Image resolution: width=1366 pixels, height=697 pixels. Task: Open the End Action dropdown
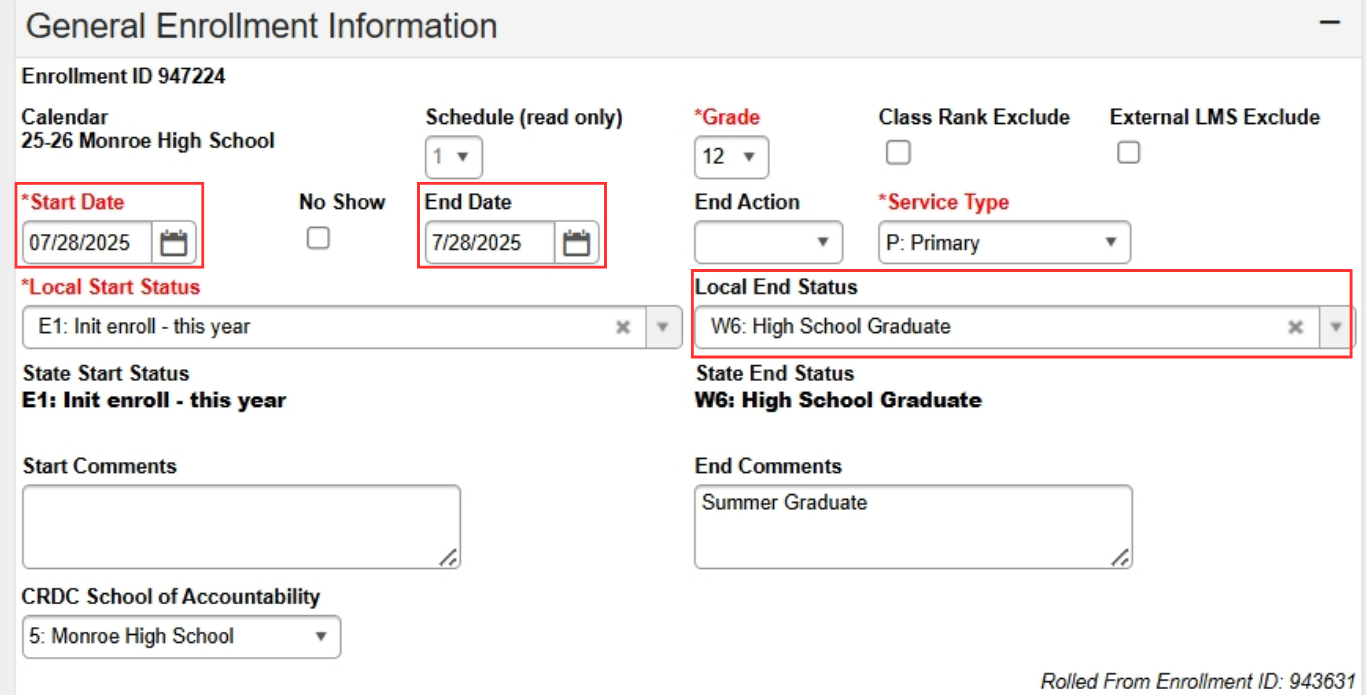point(768,242)
